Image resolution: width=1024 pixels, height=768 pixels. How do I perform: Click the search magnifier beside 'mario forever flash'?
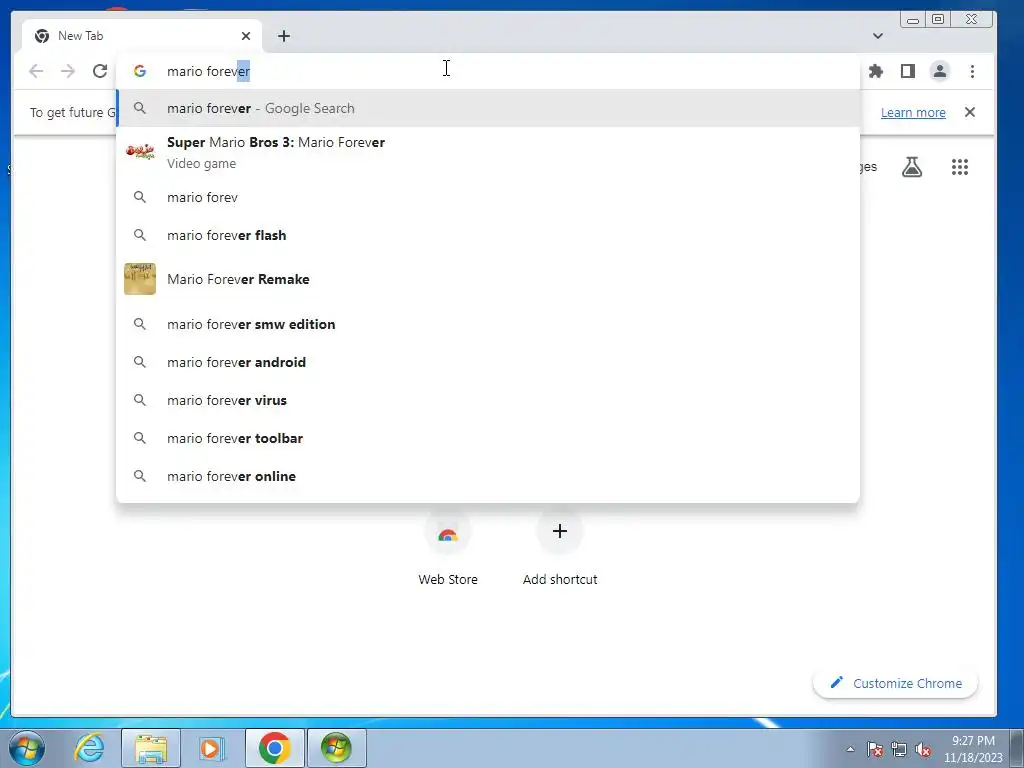click(140, 235)
